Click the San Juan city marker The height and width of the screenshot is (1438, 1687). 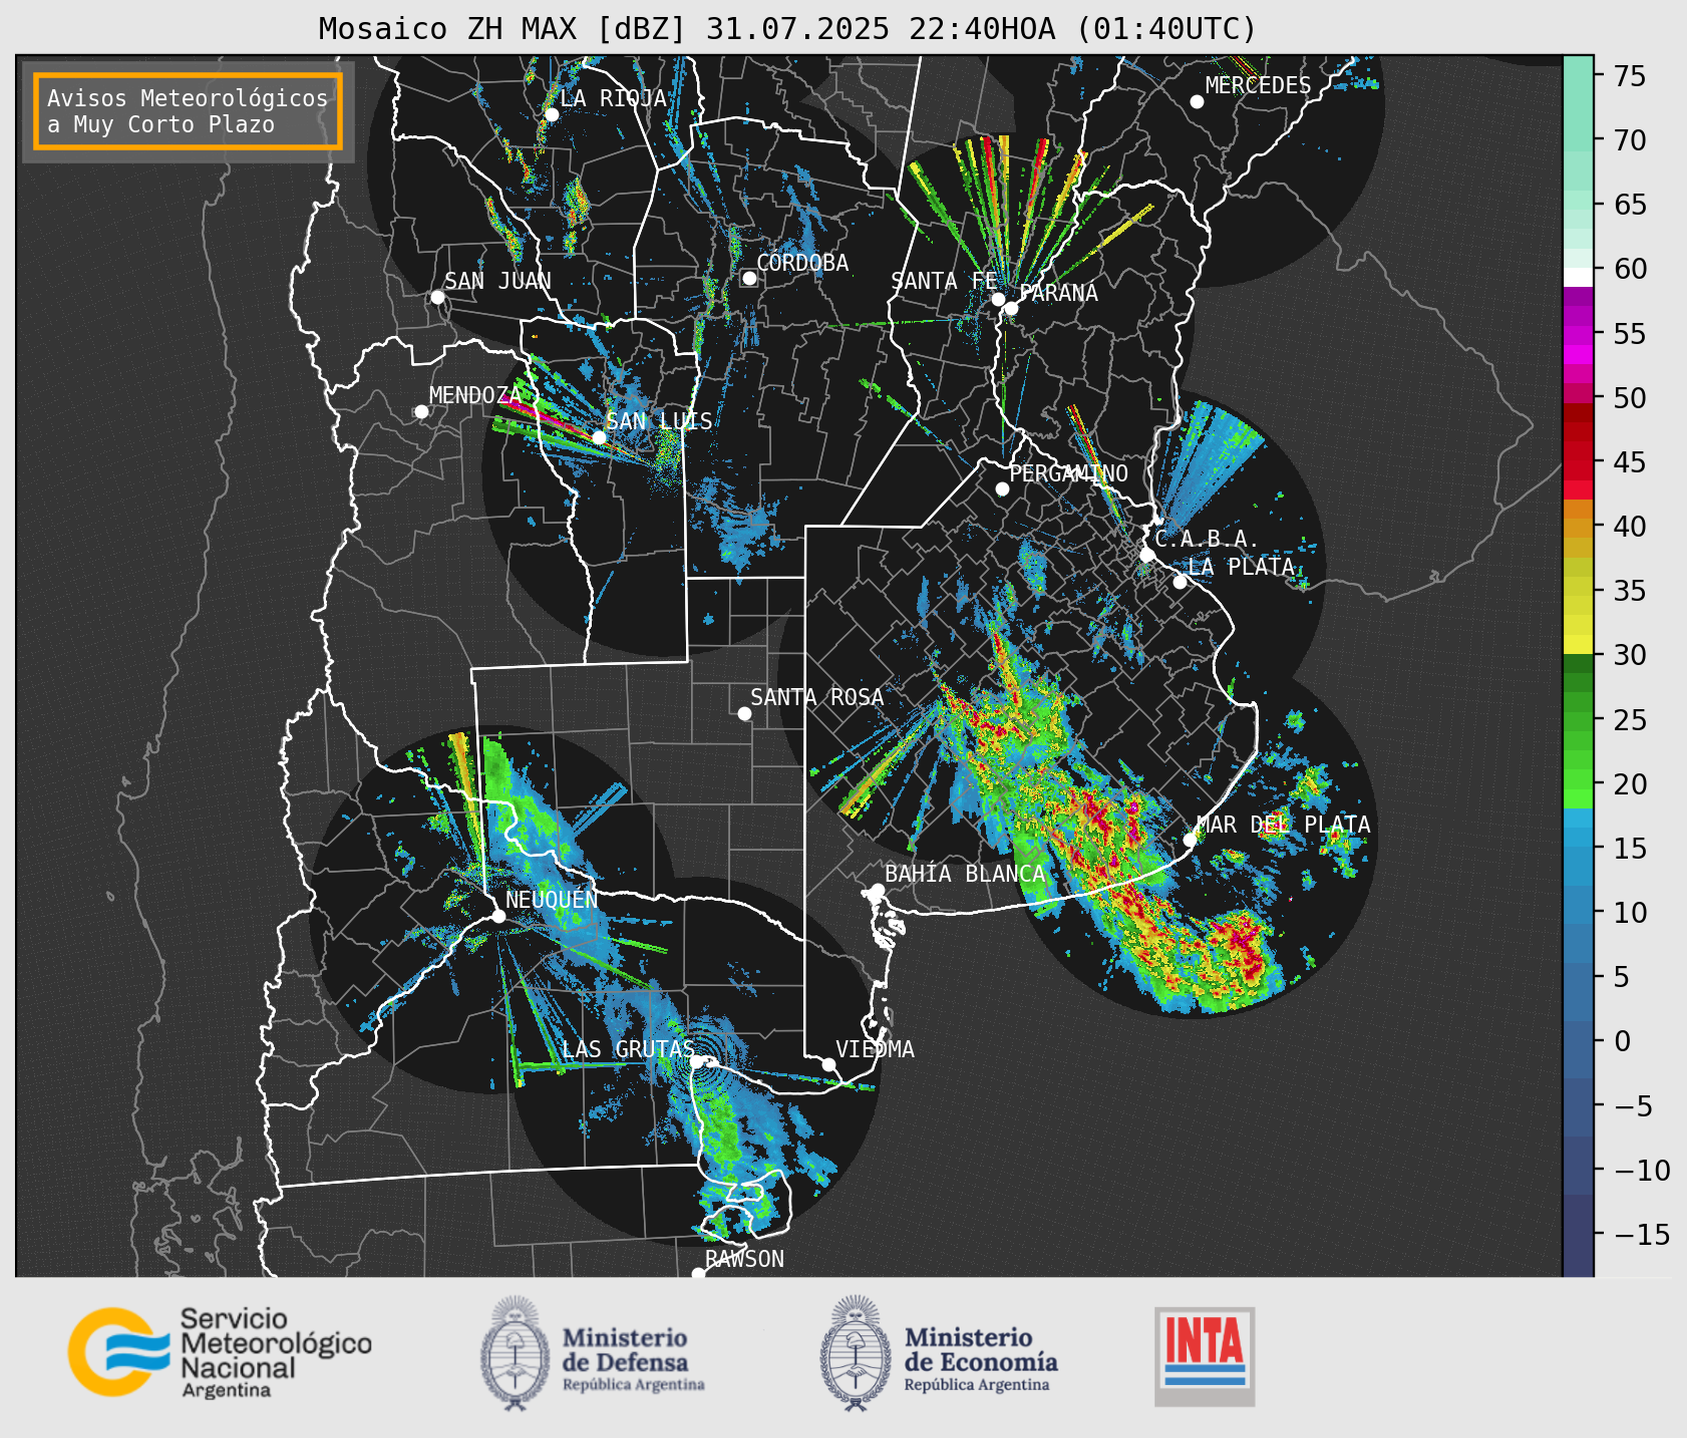point(437,297)
